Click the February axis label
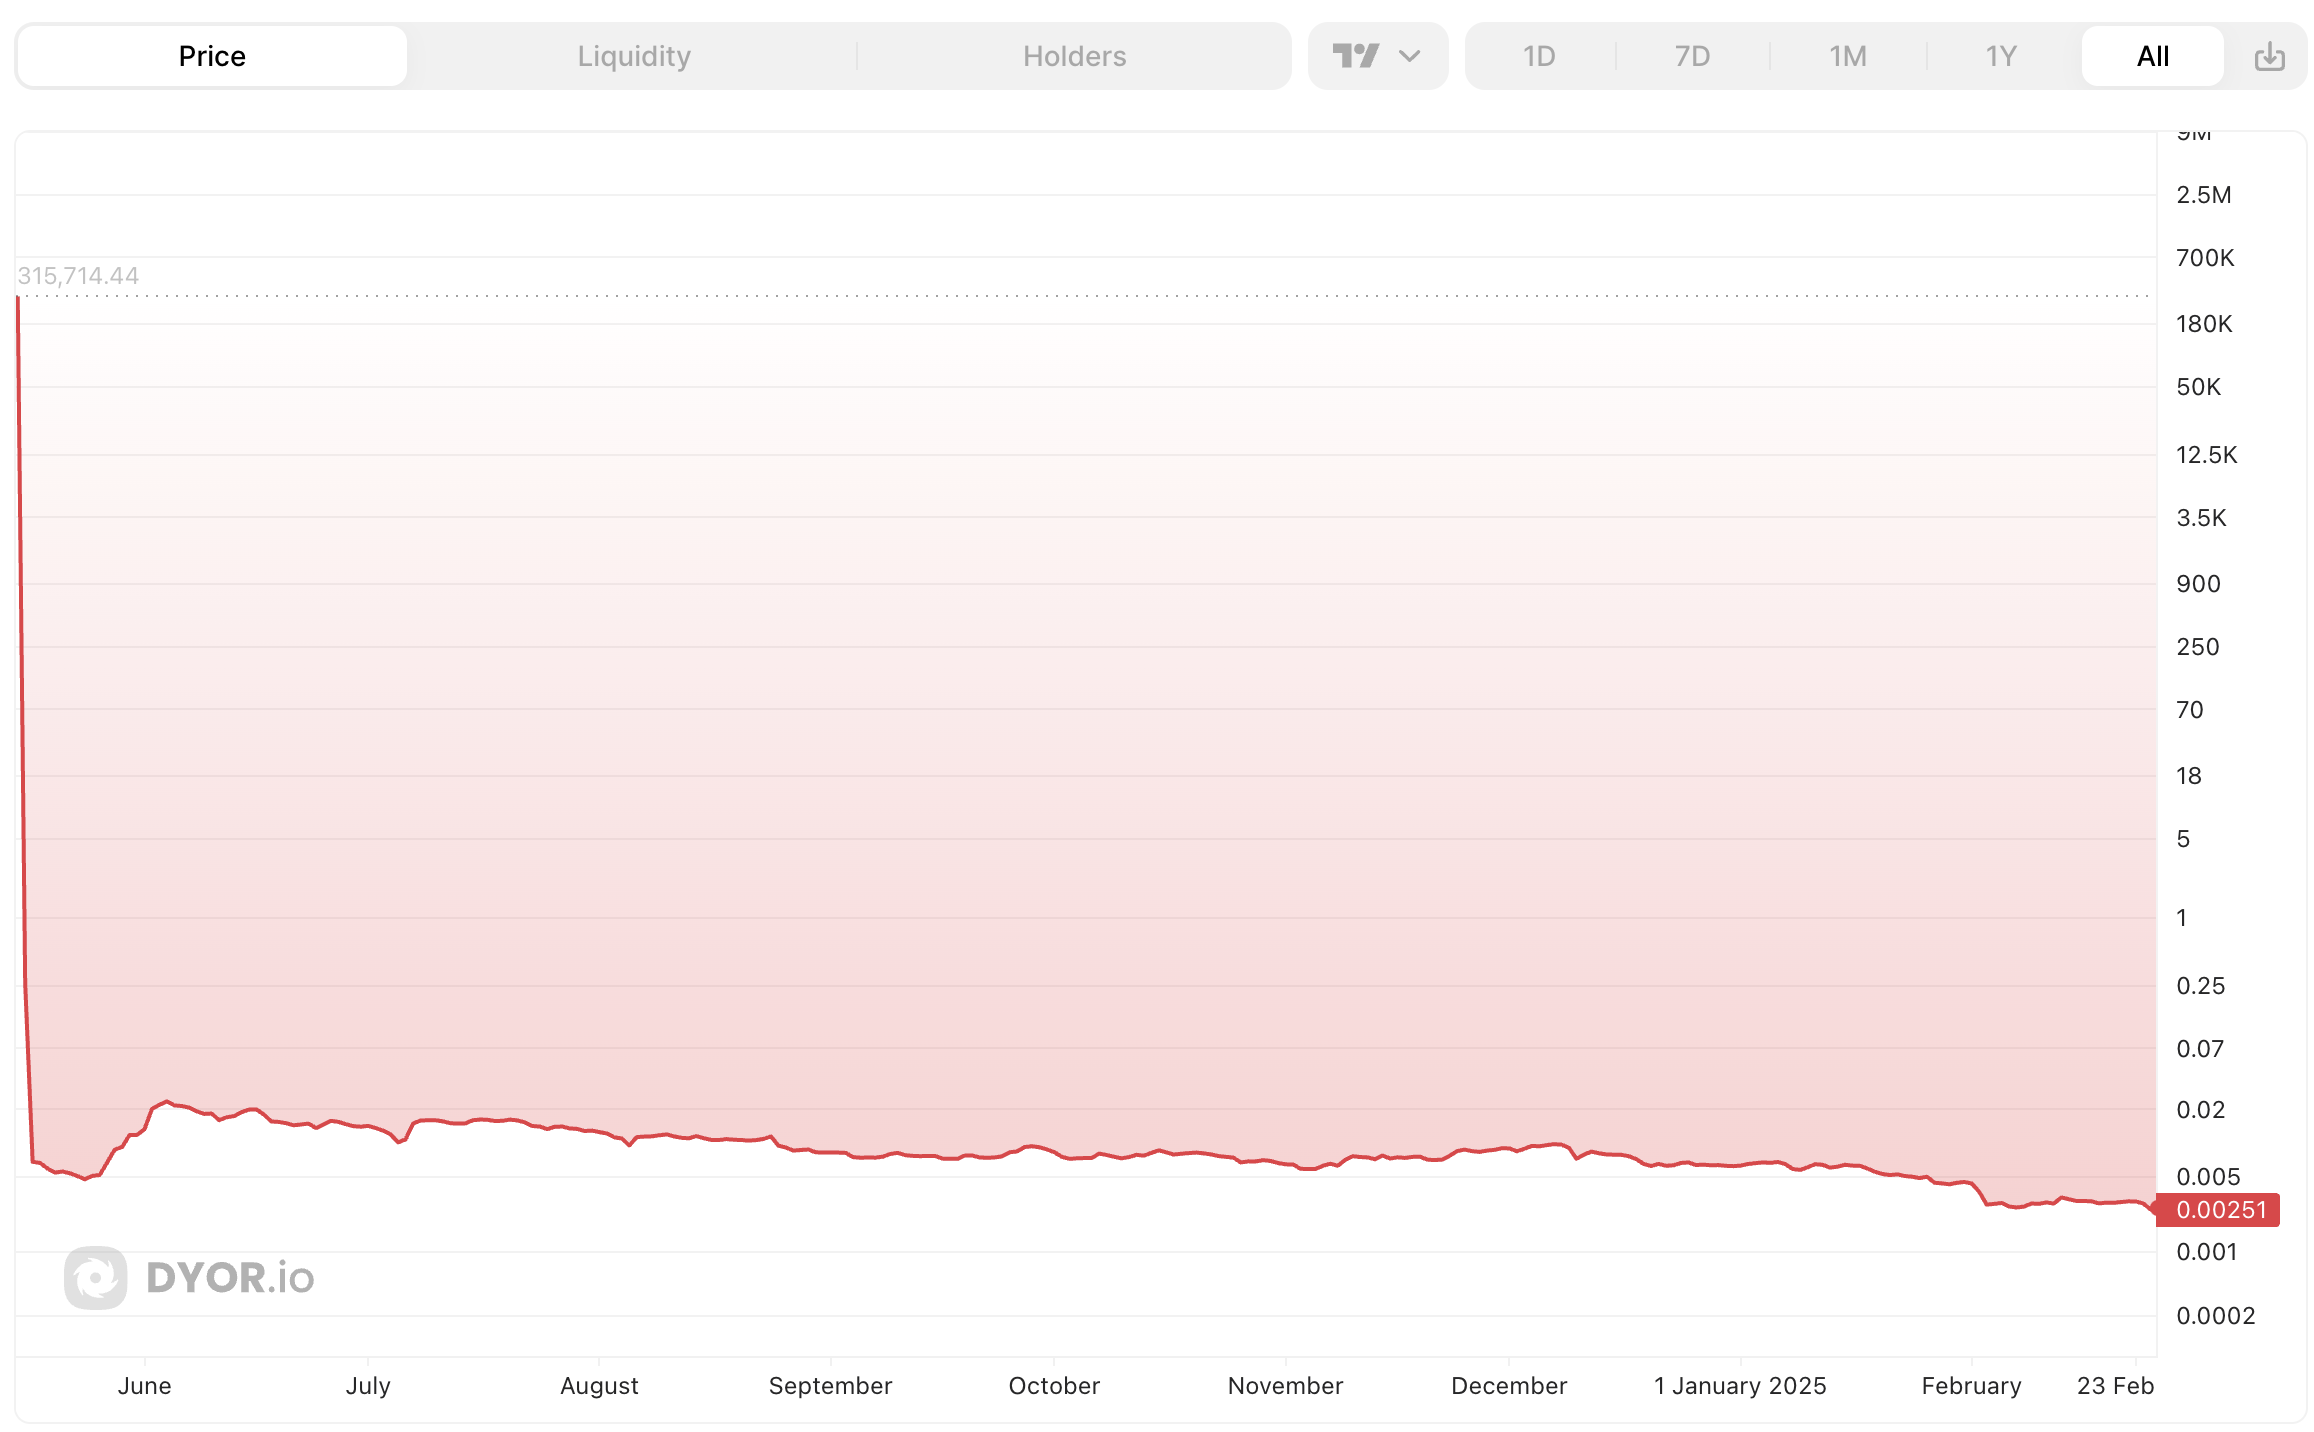Screen dimensions: 2314x1432 coord(1971,1386)
